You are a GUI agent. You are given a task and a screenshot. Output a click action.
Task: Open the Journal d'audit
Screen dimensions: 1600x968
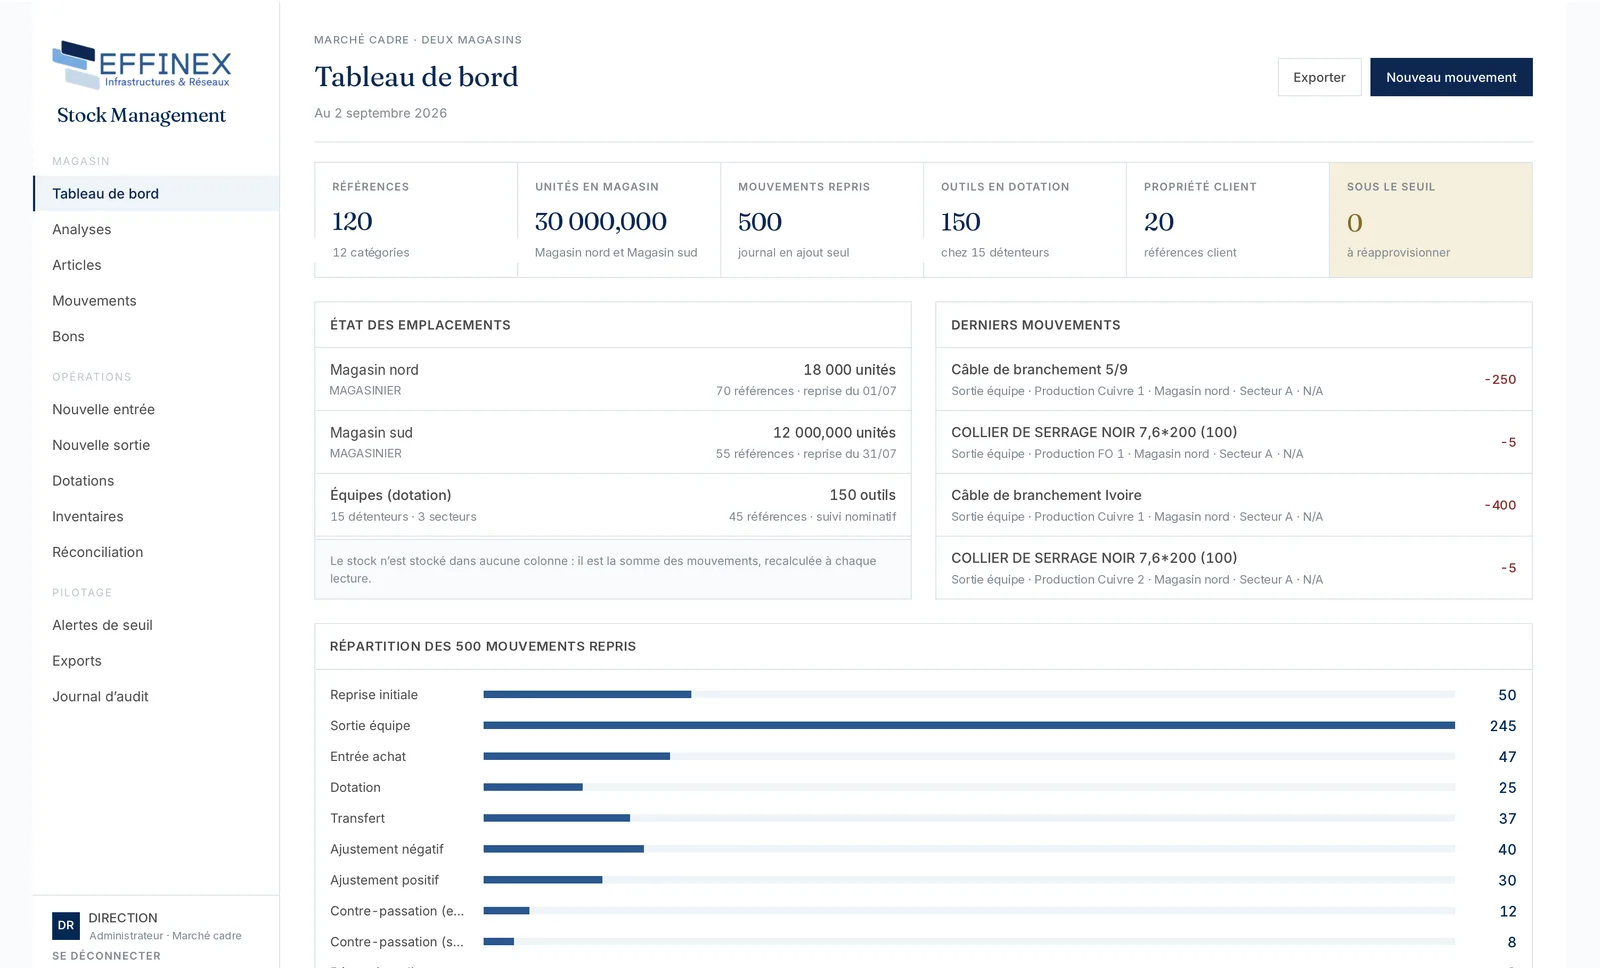[156, 697]
